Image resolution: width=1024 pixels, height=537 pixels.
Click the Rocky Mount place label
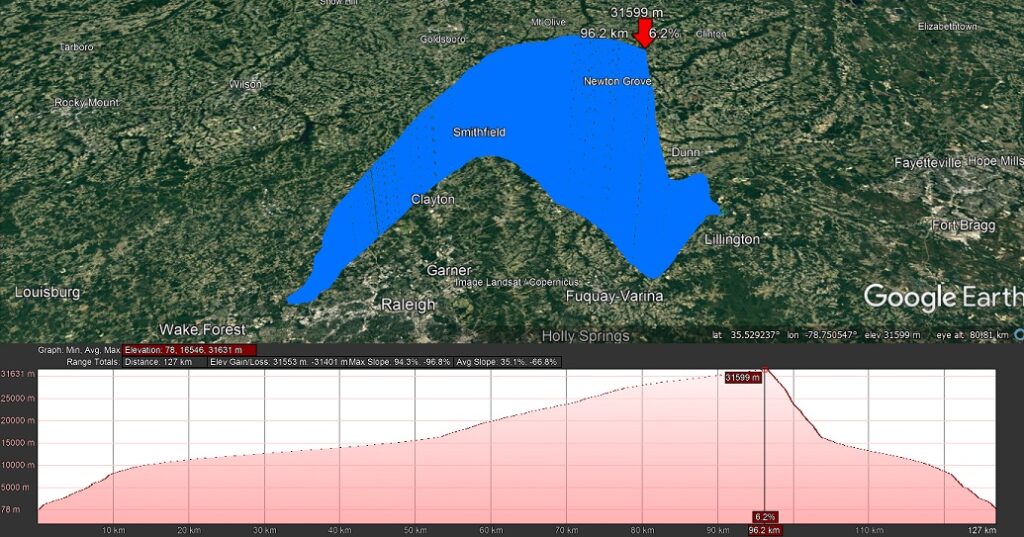coord(86,102)
